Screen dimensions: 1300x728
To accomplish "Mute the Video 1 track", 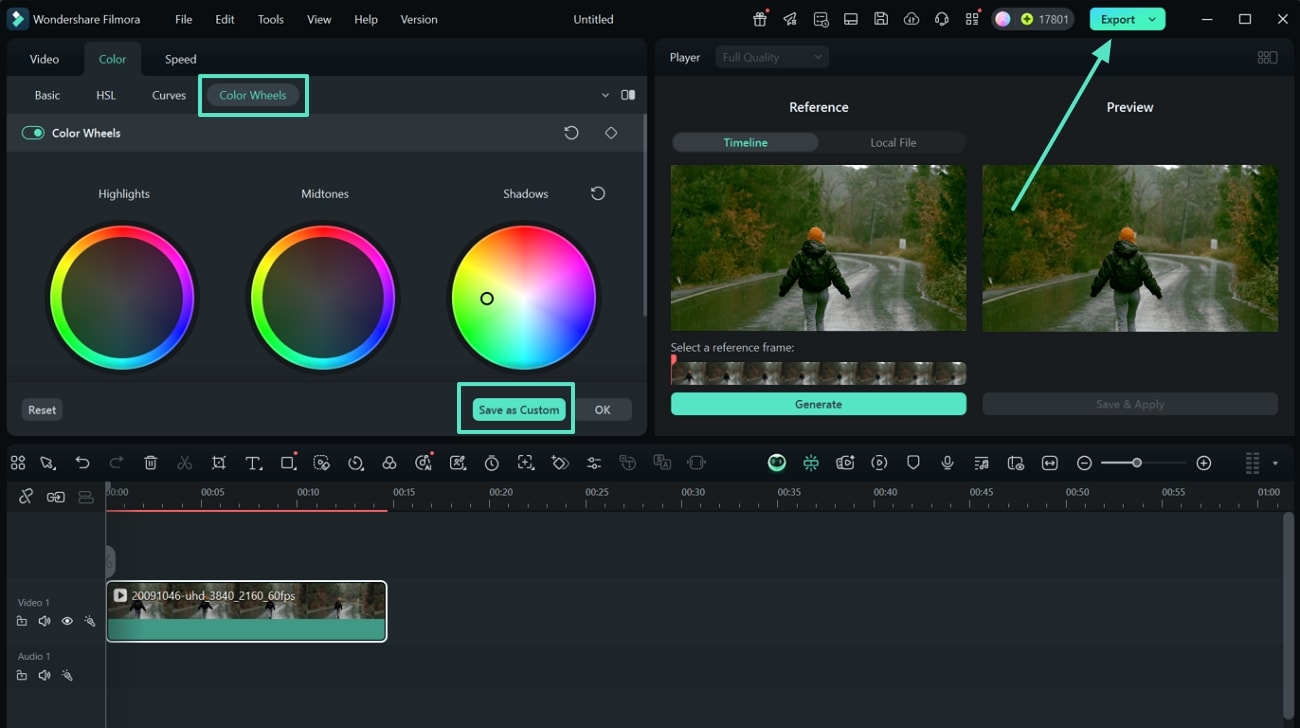I will click(44, 621).
